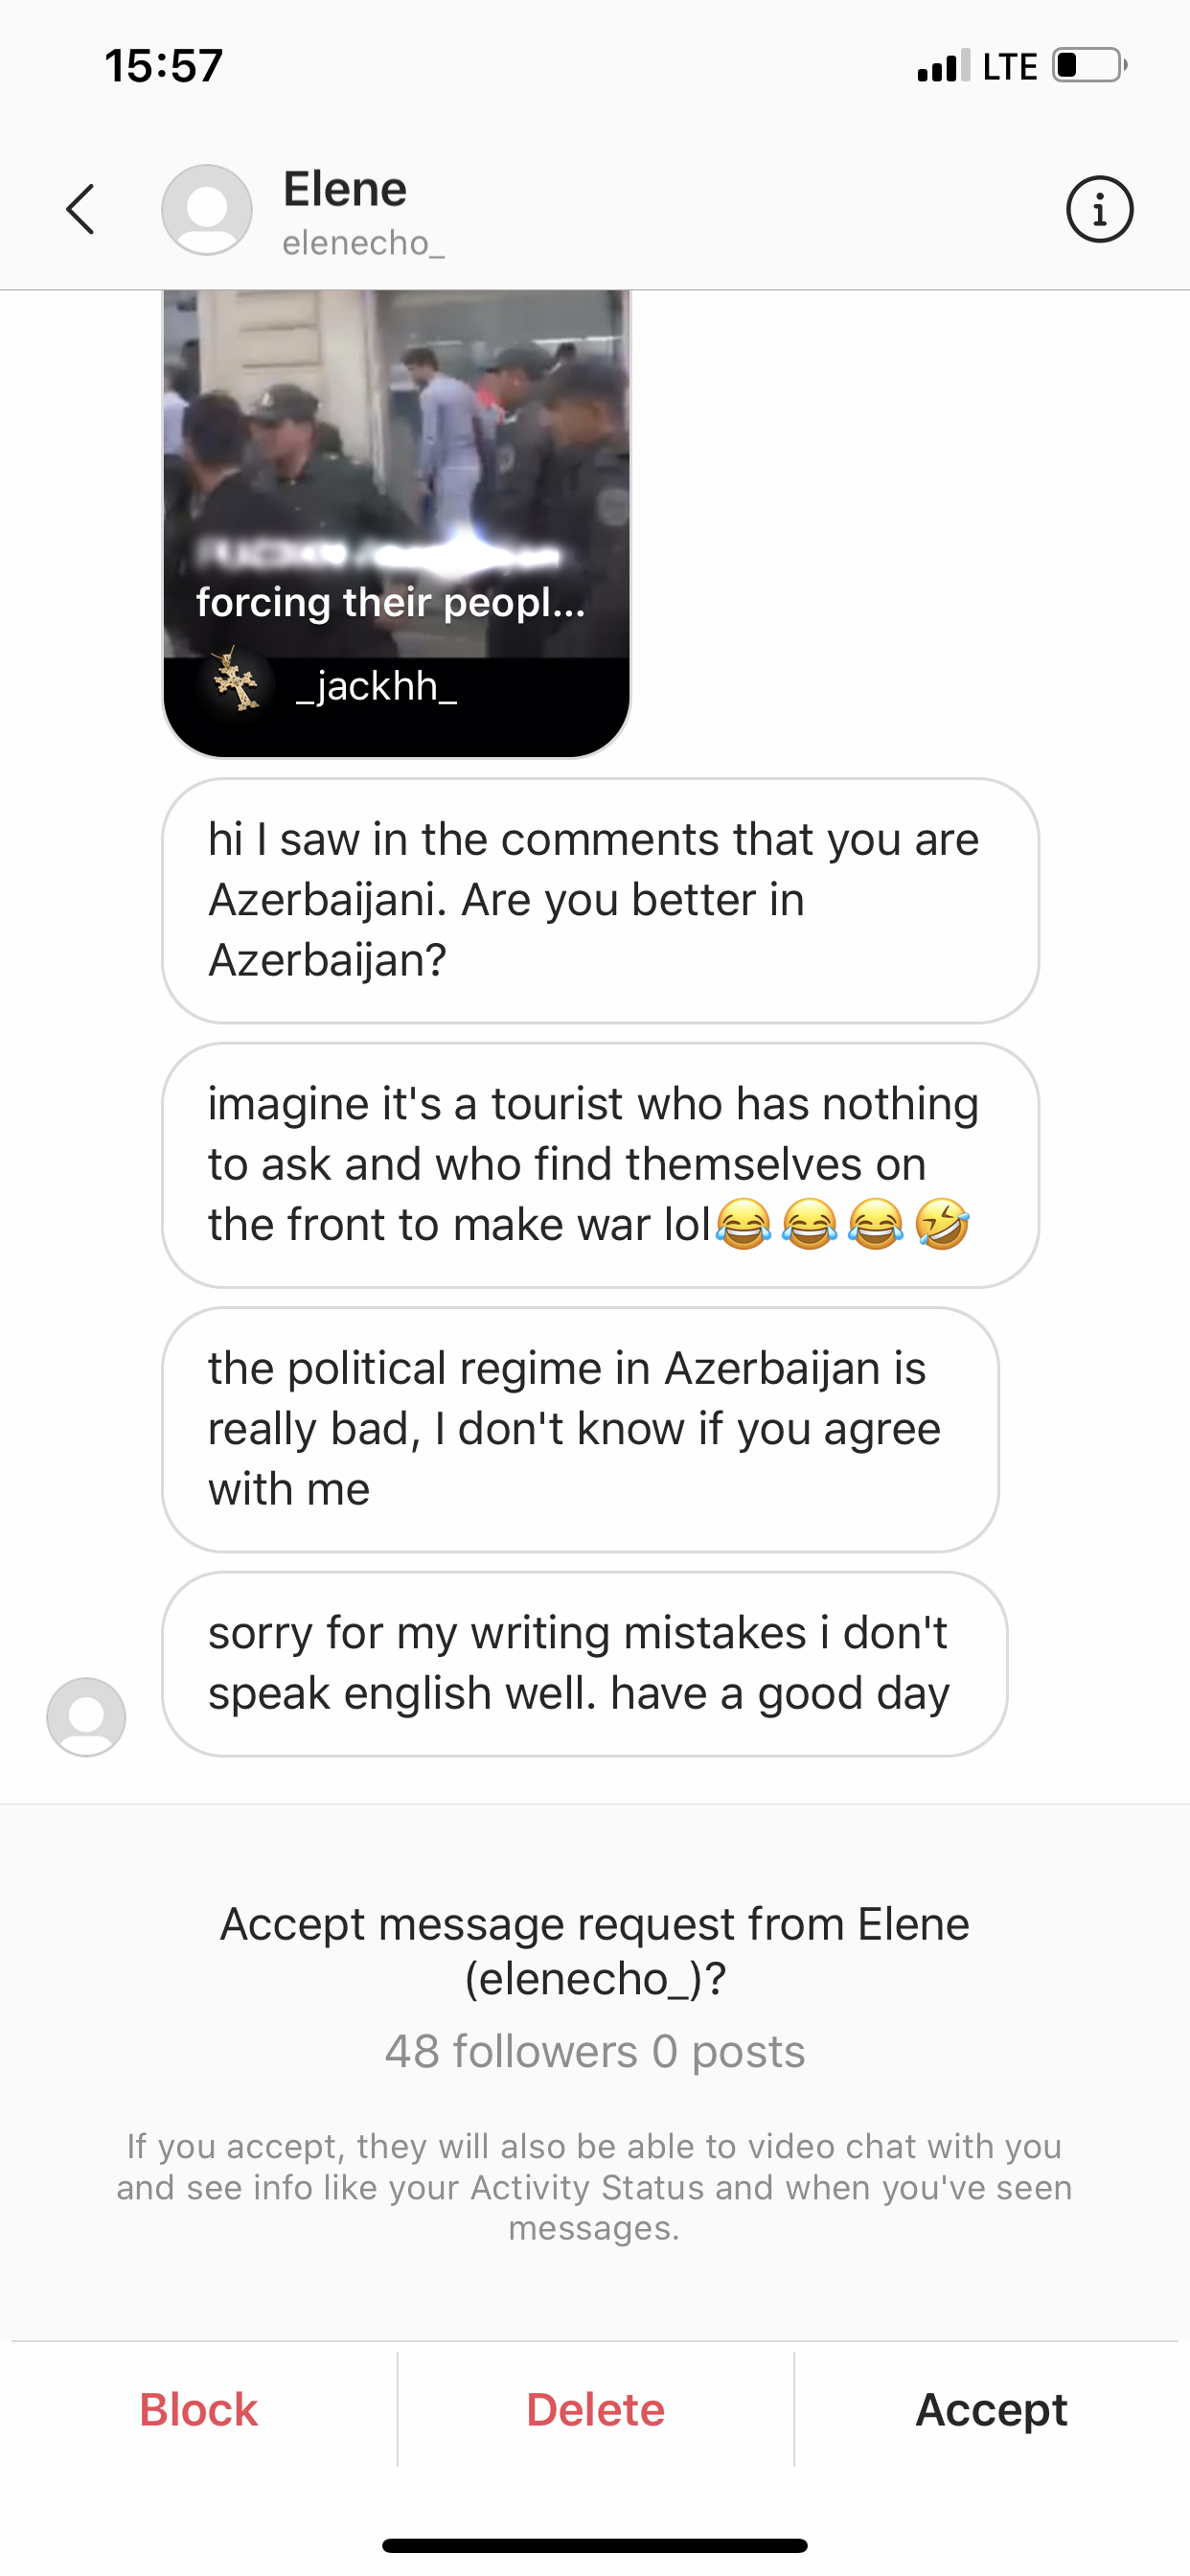Delete the message request
Screen dimensions: 1190x2576
[595, 2410]
